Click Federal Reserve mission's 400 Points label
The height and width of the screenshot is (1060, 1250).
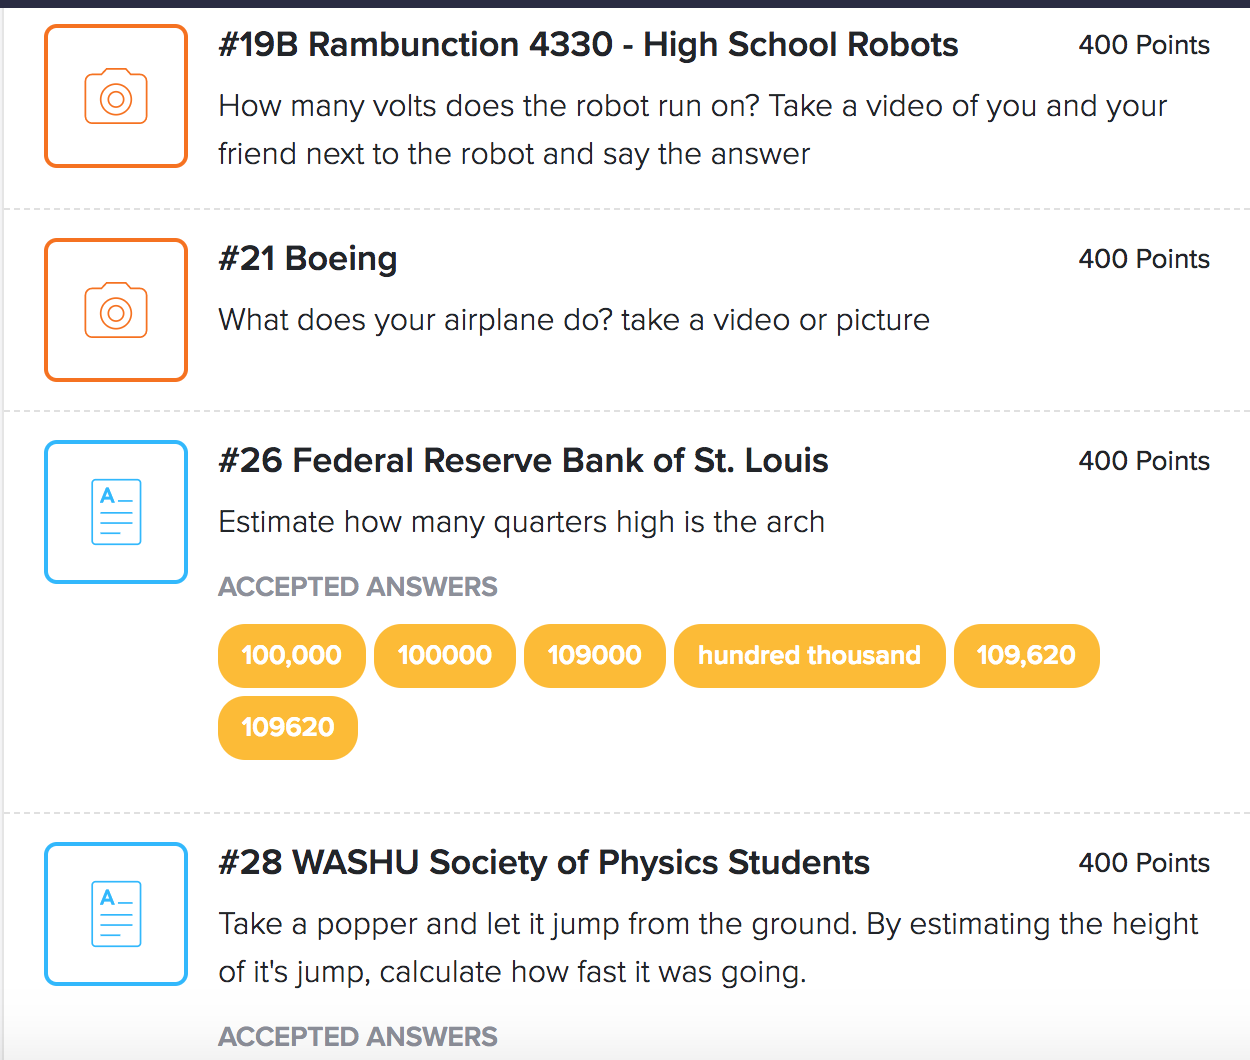1143,461
